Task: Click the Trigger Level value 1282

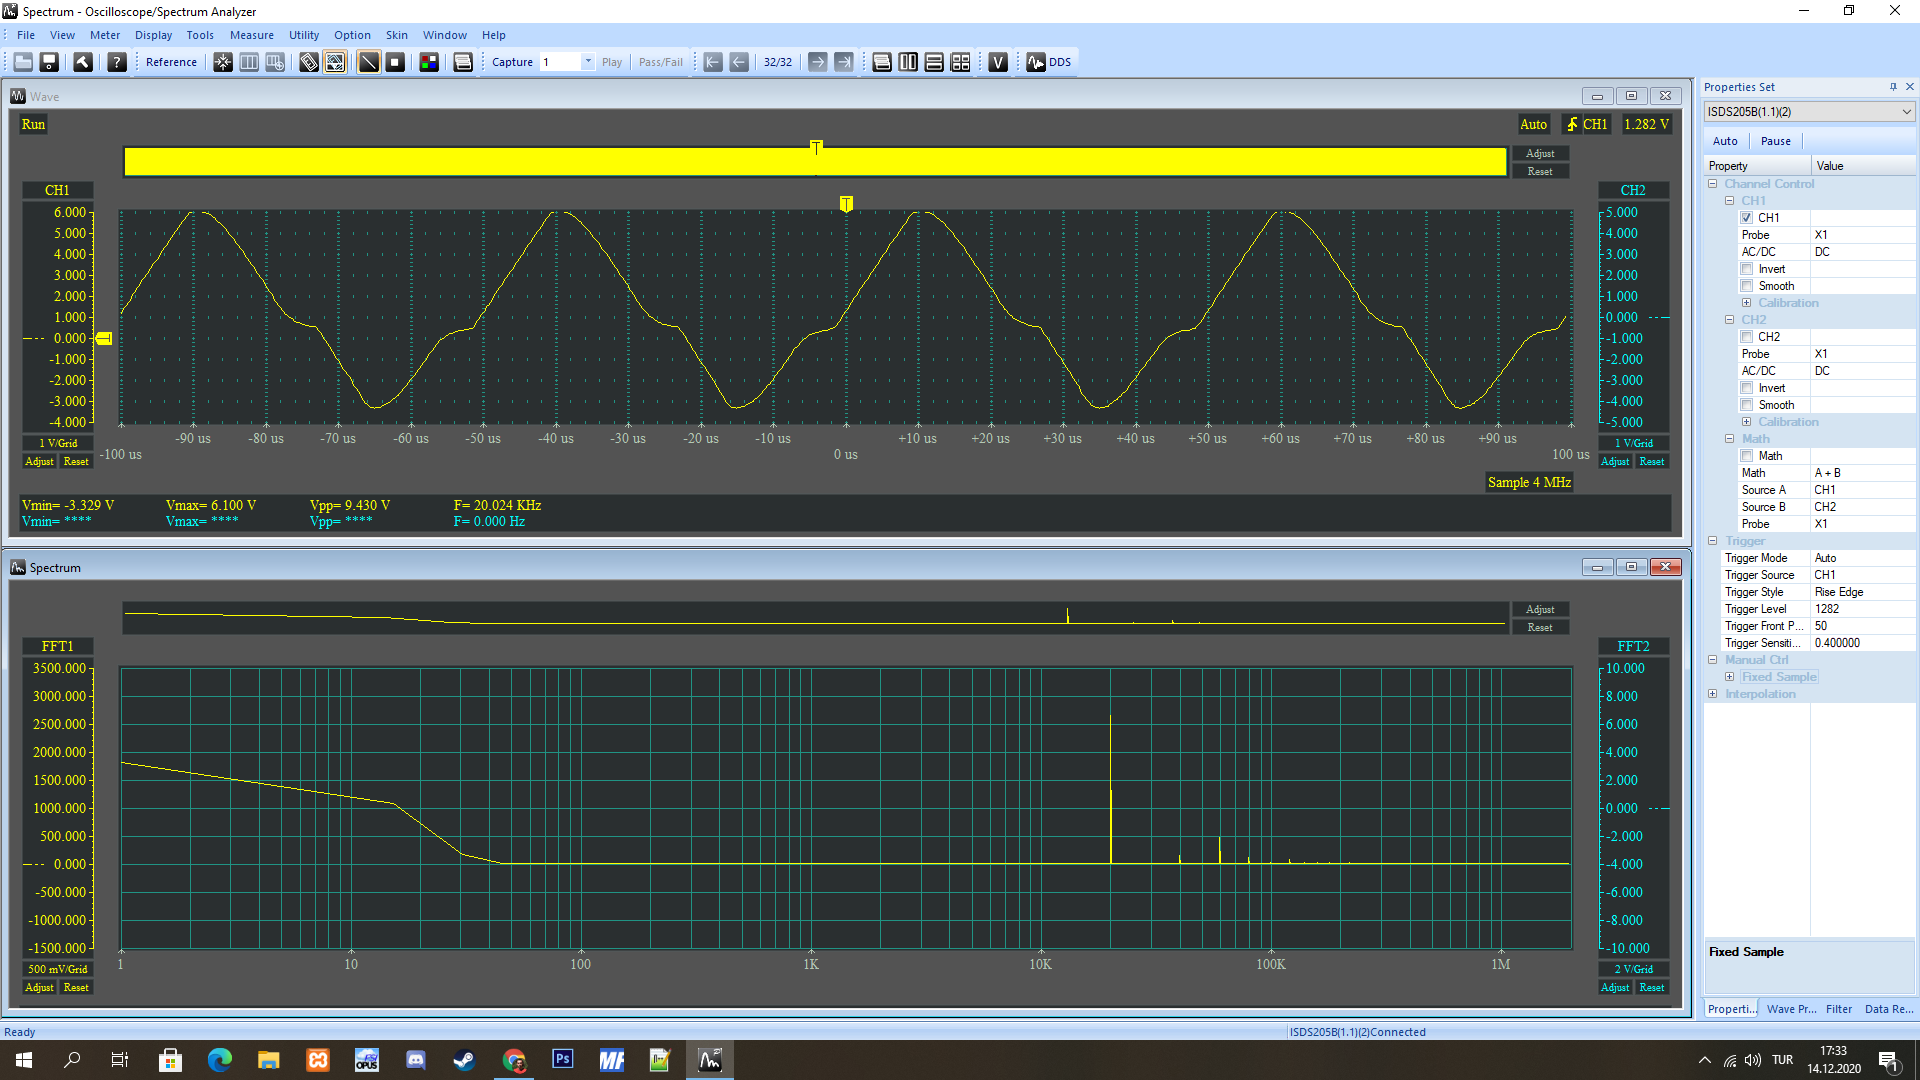Action: click(1863, 609)
